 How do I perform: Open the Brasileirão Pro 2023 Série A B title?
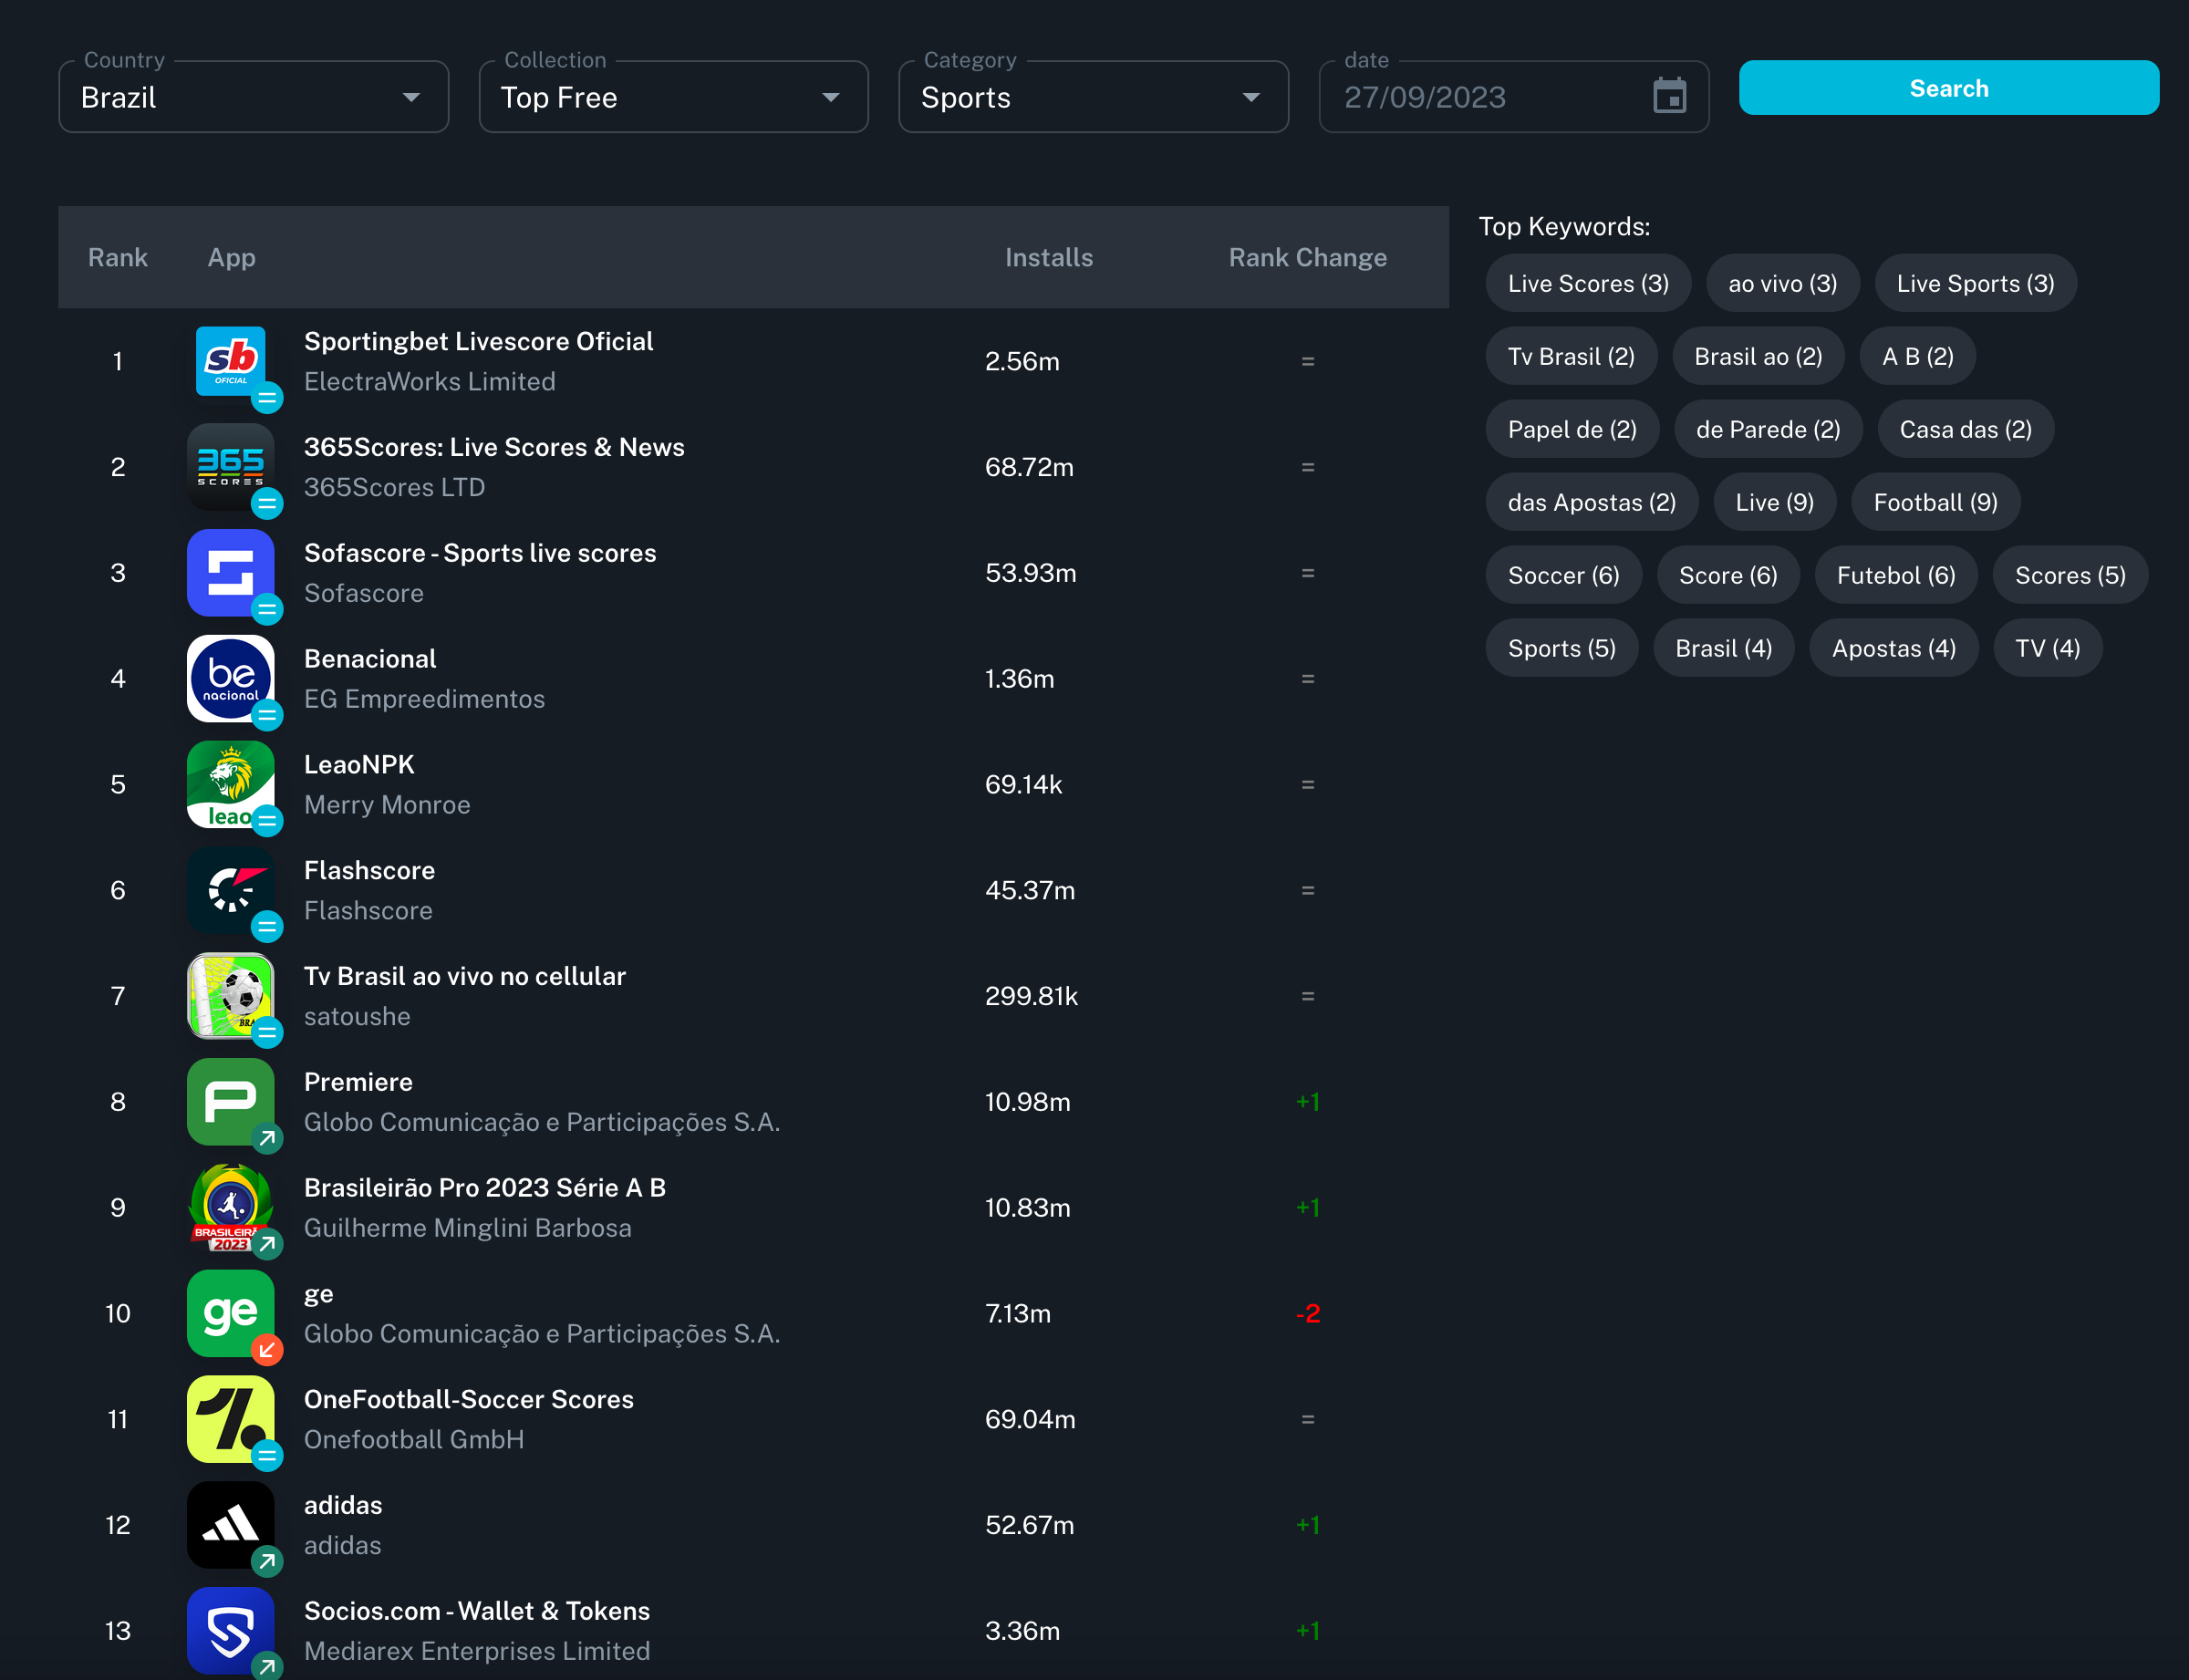click(x=484, y=1189)
